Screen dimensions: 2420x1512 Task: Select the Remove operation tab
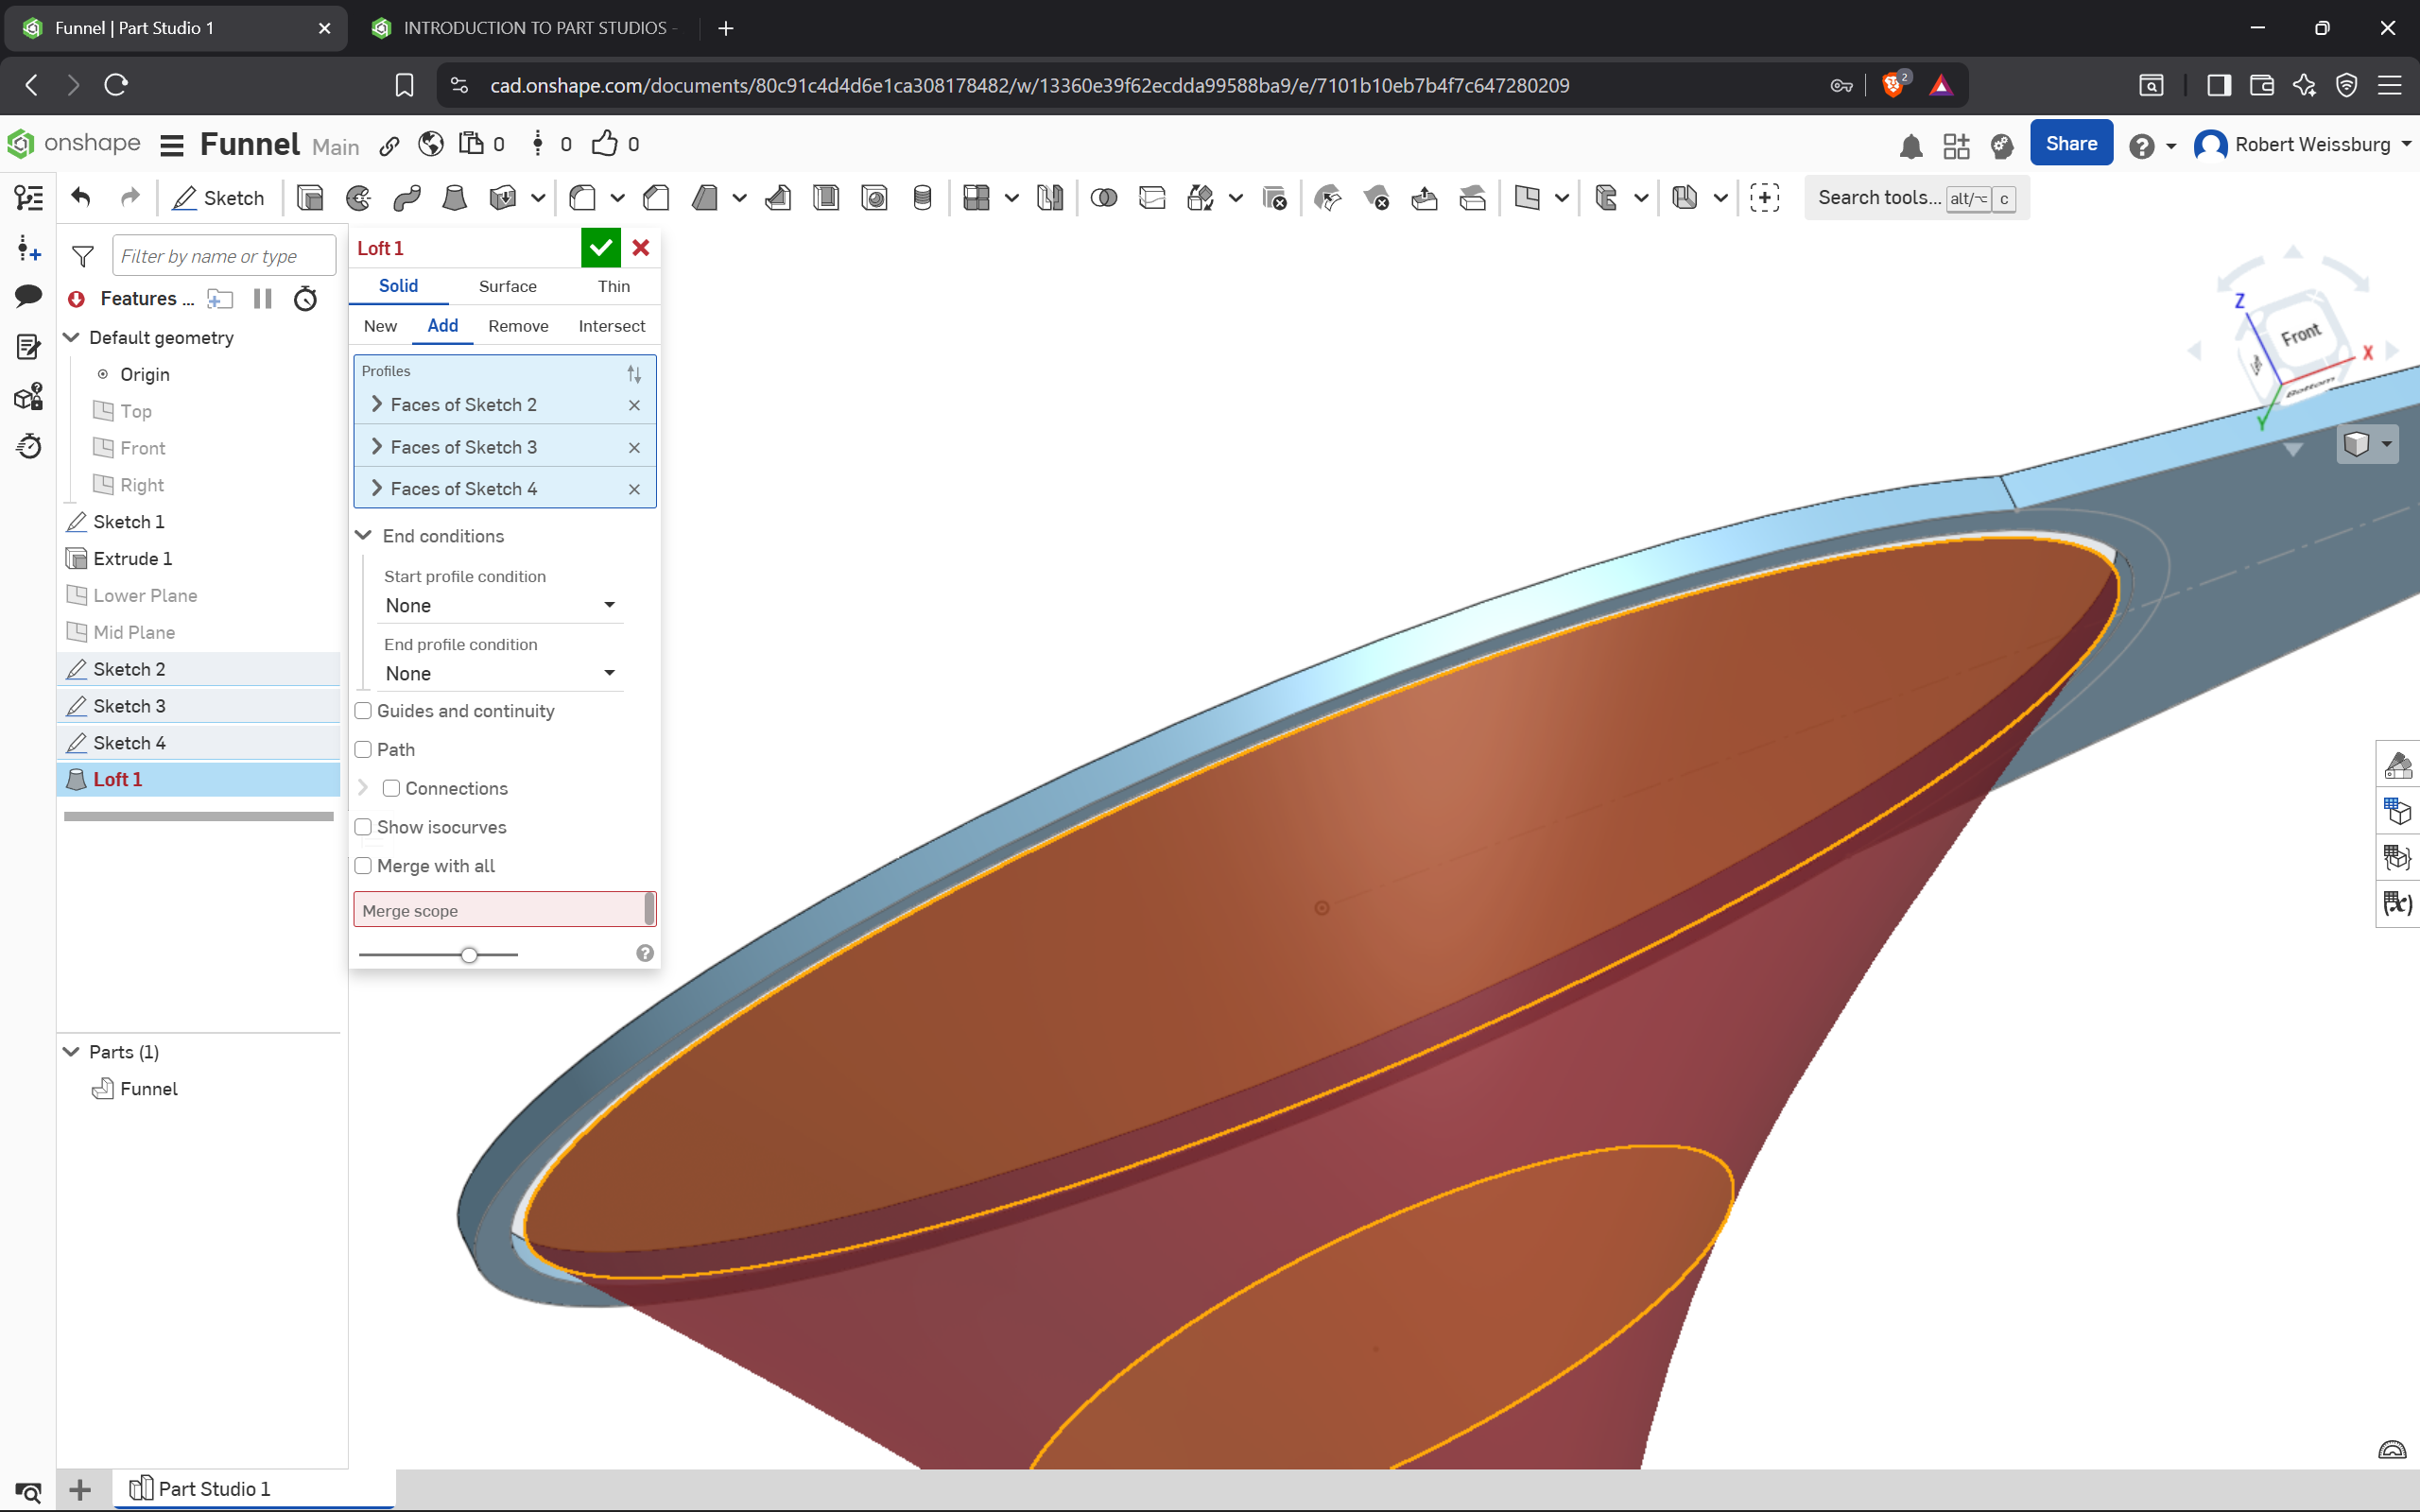[518, 327]
